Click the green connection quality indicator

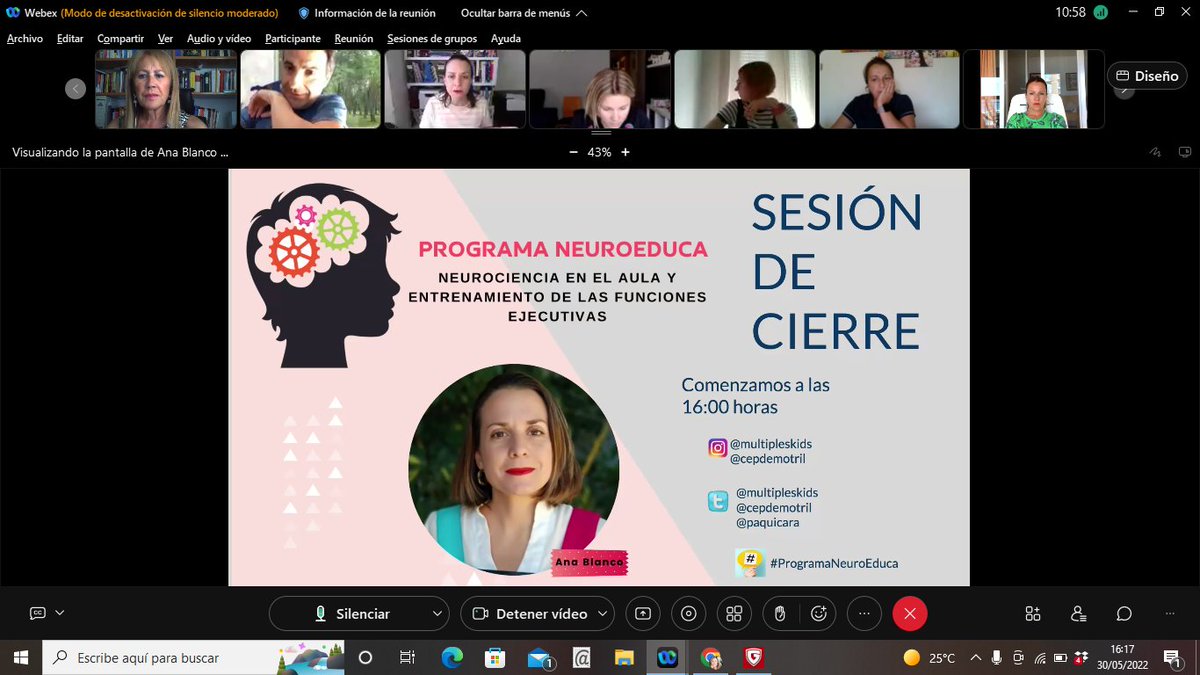pos(1100,13)
